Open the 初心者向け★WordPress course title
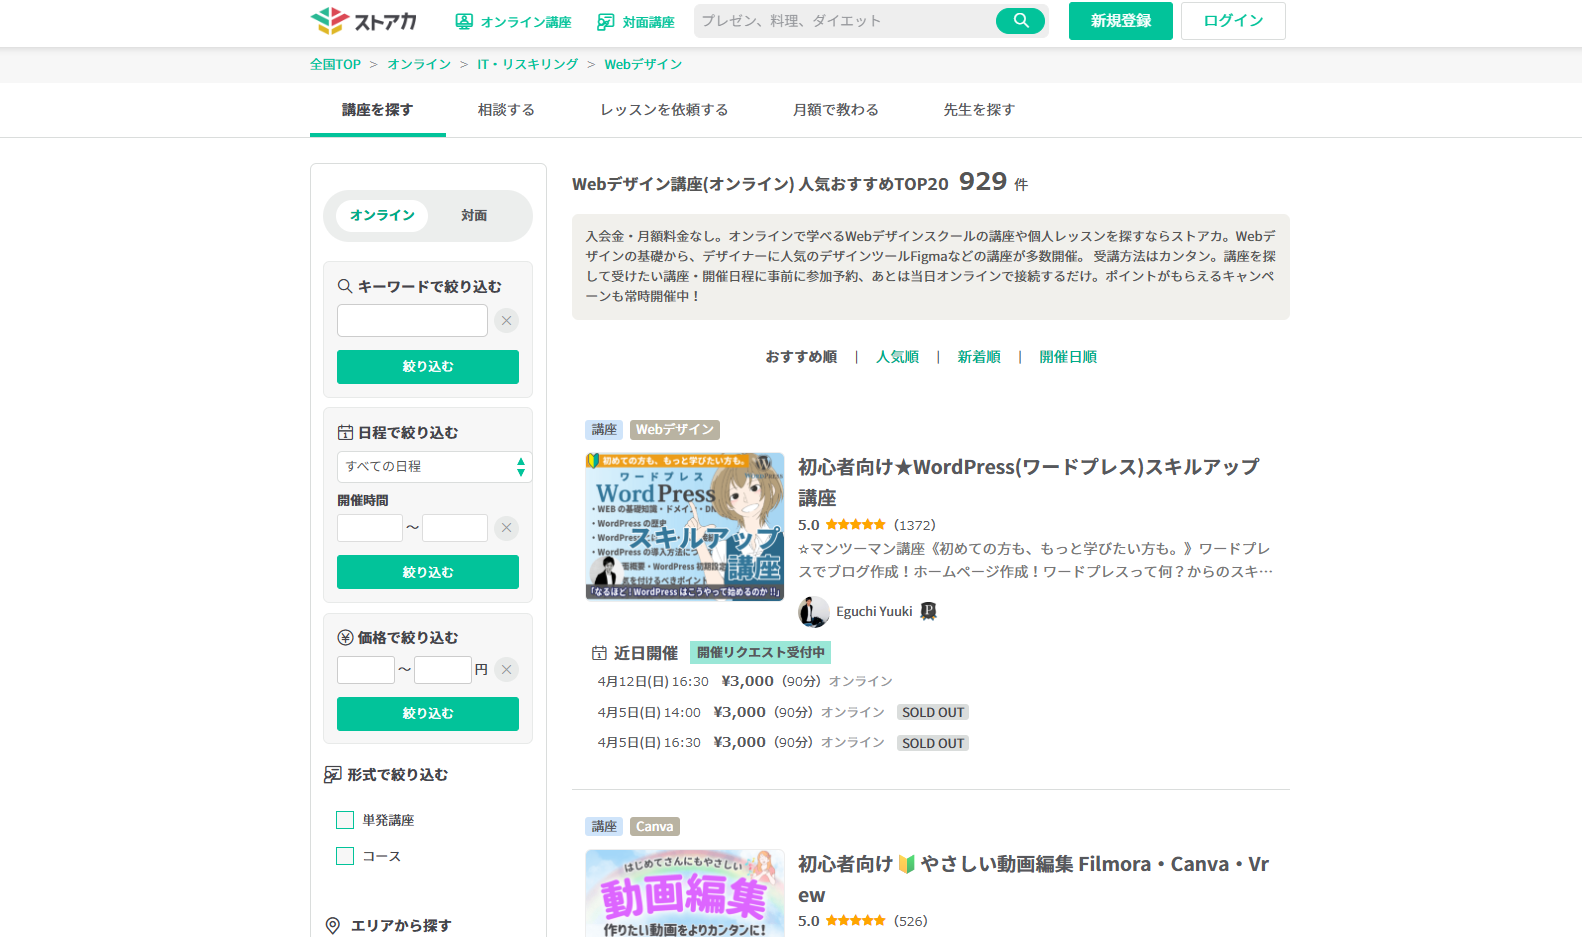 click(1029, 482)
